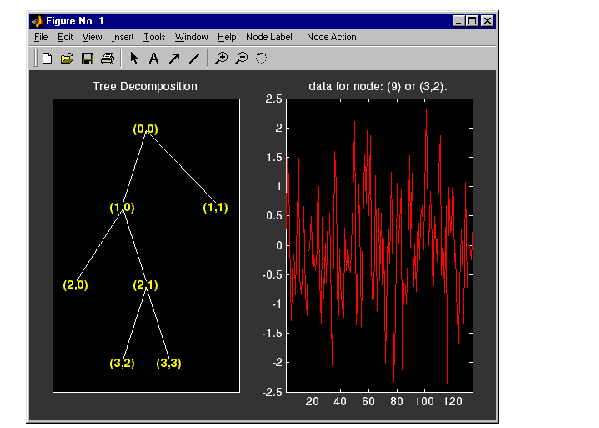Enable the Zoom In magnifier
The width and height of the screenshot is (599, 428).
pos(221,58)
